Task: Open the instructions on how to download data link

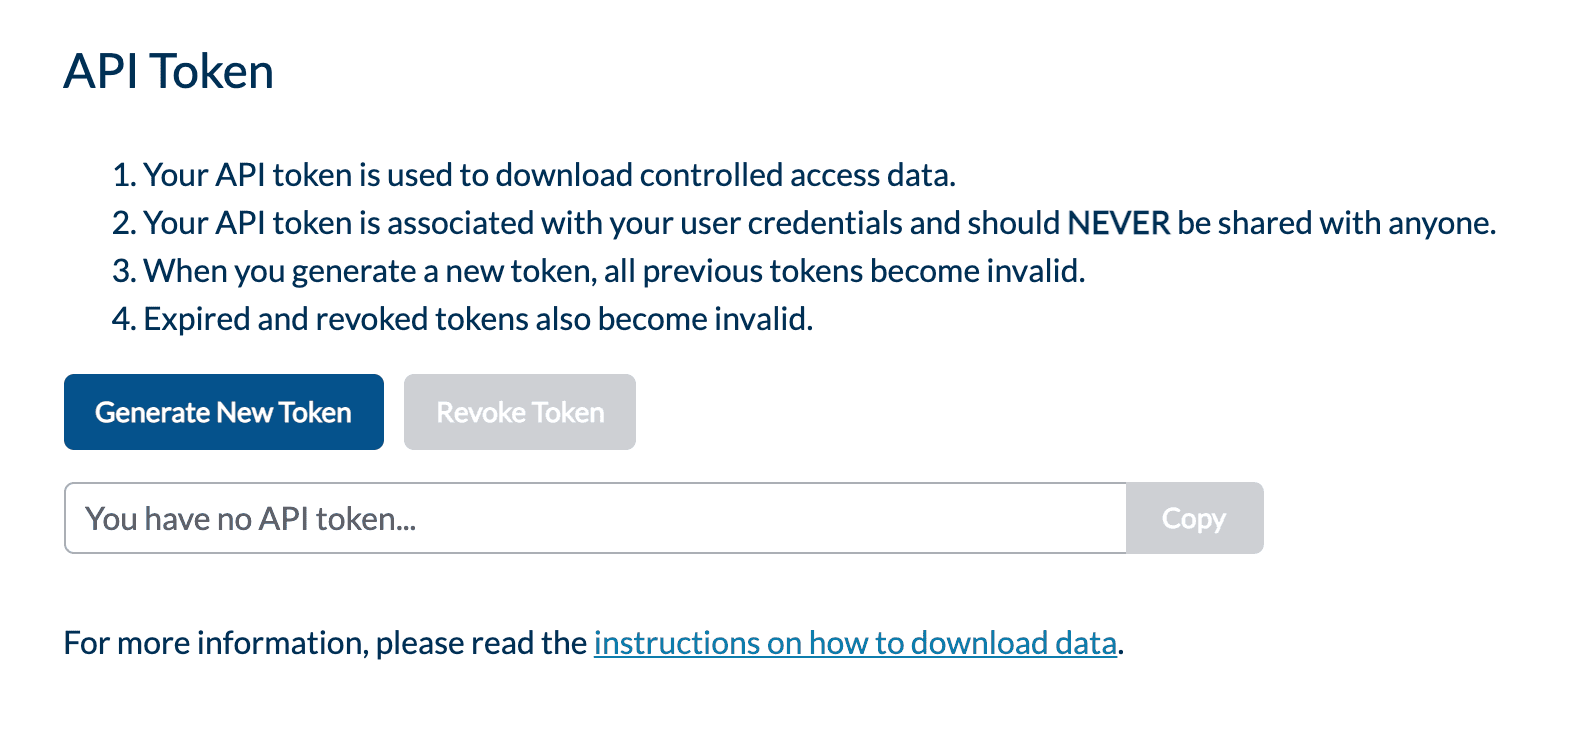Action: [855, 643]
